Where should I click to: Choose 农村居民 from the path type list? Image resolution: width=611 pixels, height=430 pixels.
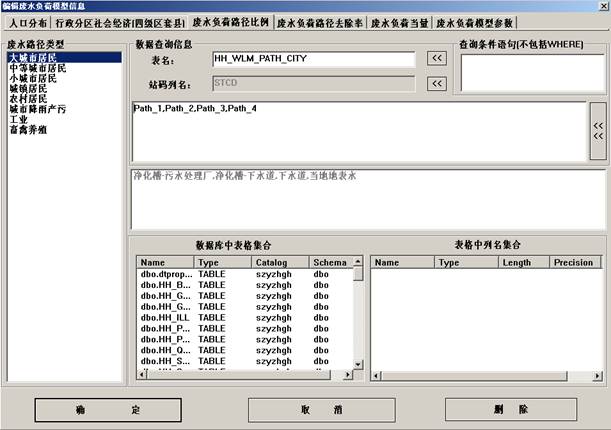coord(30,98)
